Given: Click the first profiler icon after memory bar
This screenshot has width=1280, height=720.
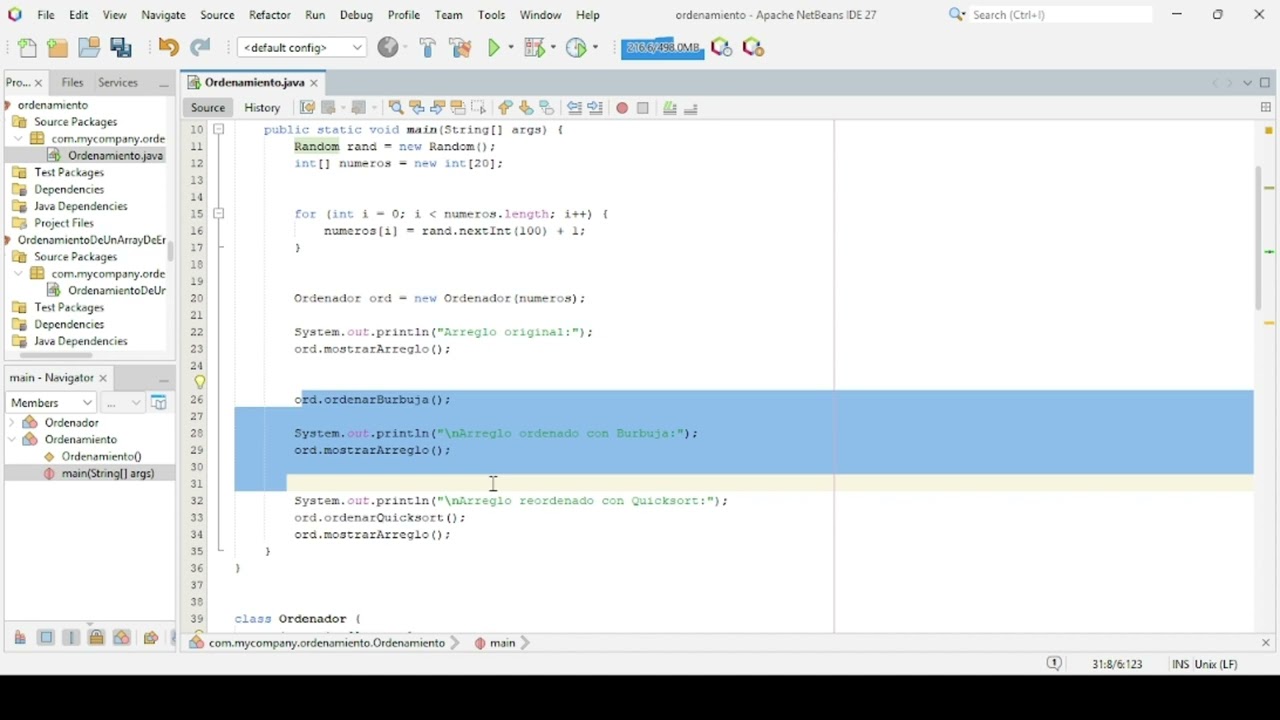Looking at the screenshot, I should click(721, 48).
